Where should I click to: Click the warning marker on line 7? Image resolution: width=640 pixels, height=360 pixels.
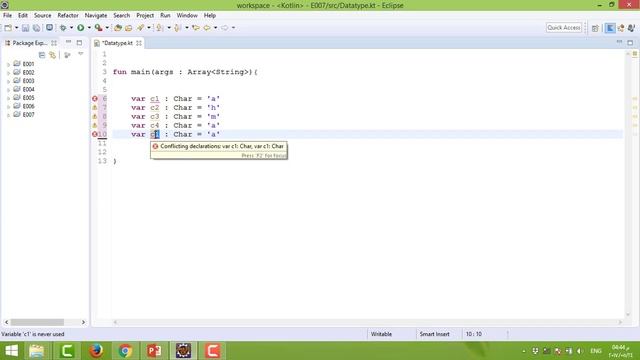coord(95,108)
